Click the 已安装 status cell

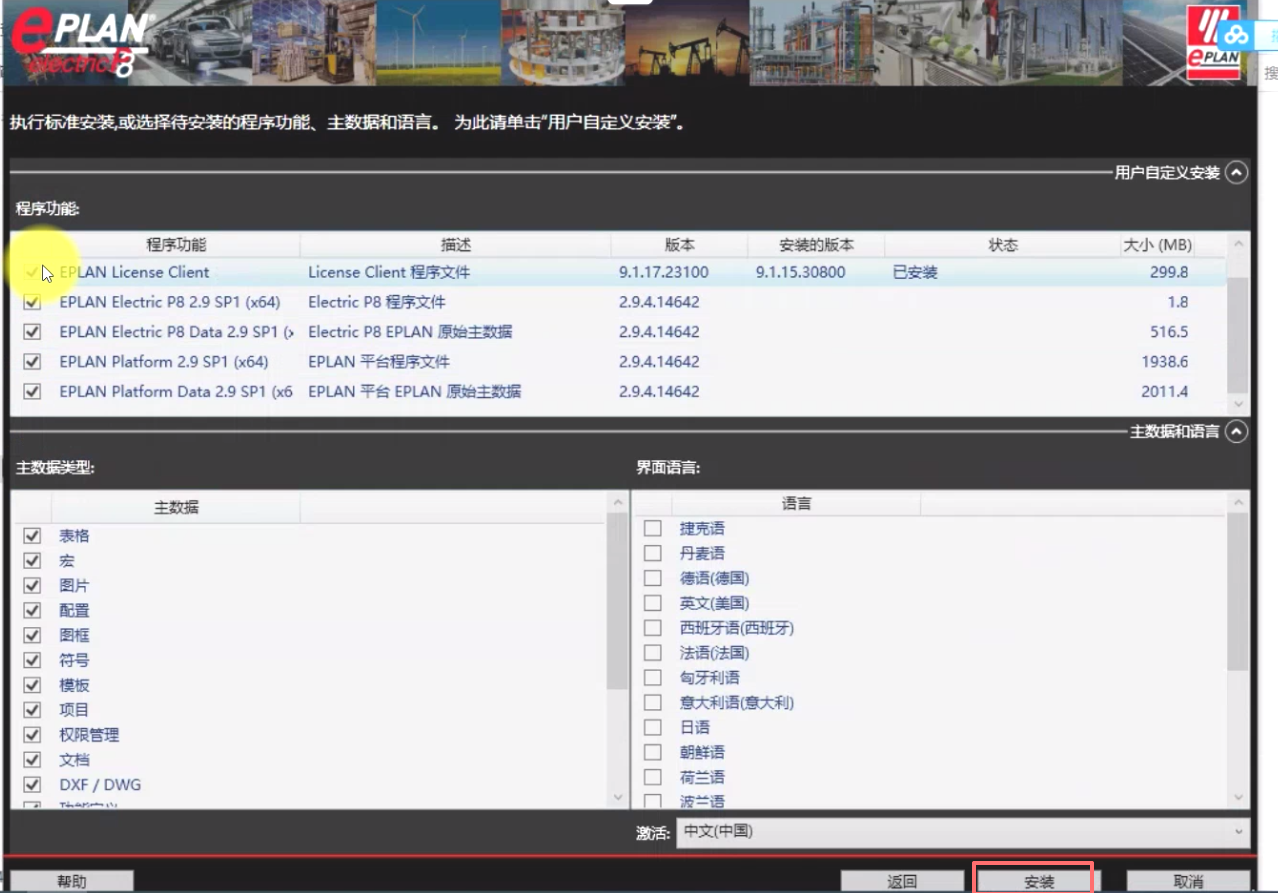[x=915, y=272]
